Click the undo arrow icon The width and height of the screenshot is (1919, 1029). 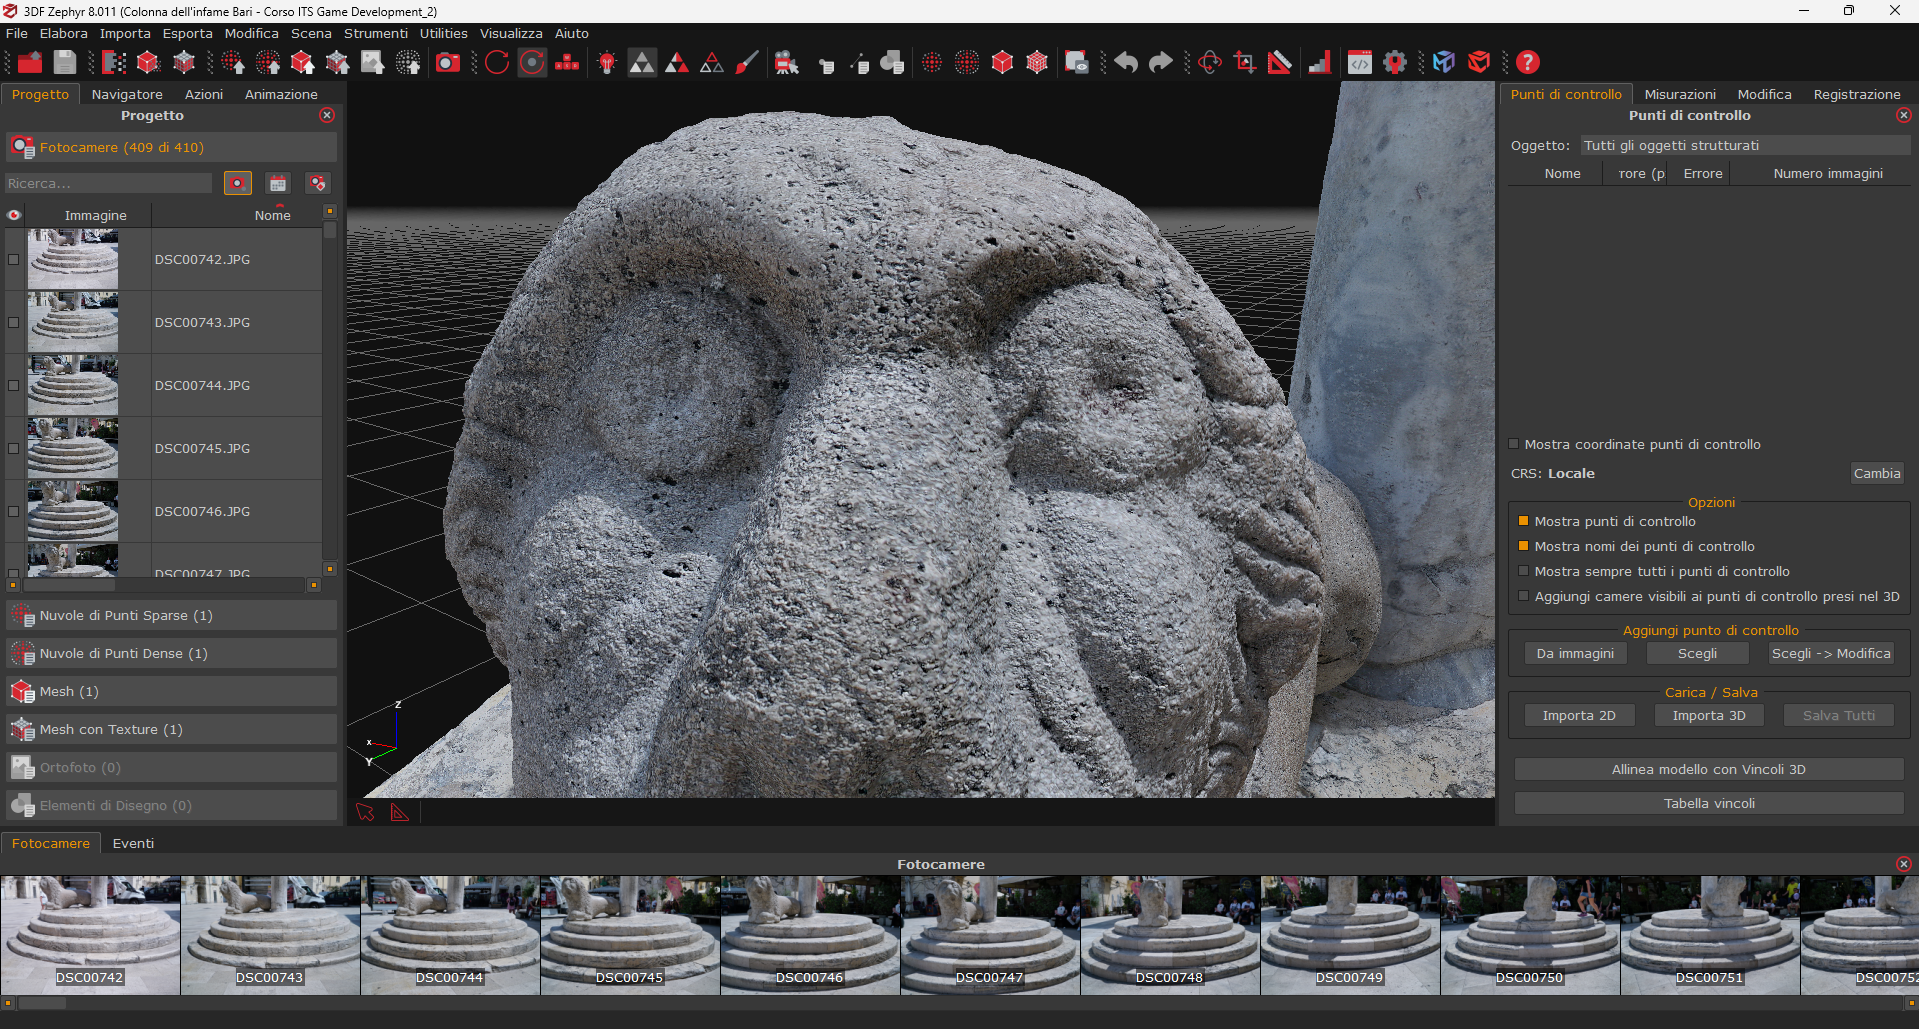point(1126,63)
